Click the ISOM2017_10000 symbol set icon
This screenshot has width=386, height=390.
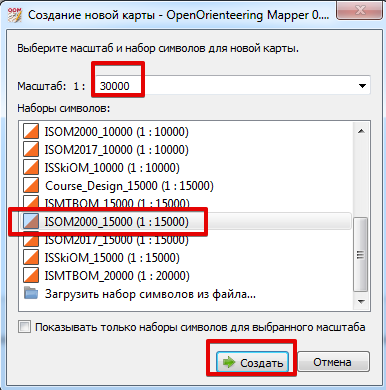click(31, 149)
